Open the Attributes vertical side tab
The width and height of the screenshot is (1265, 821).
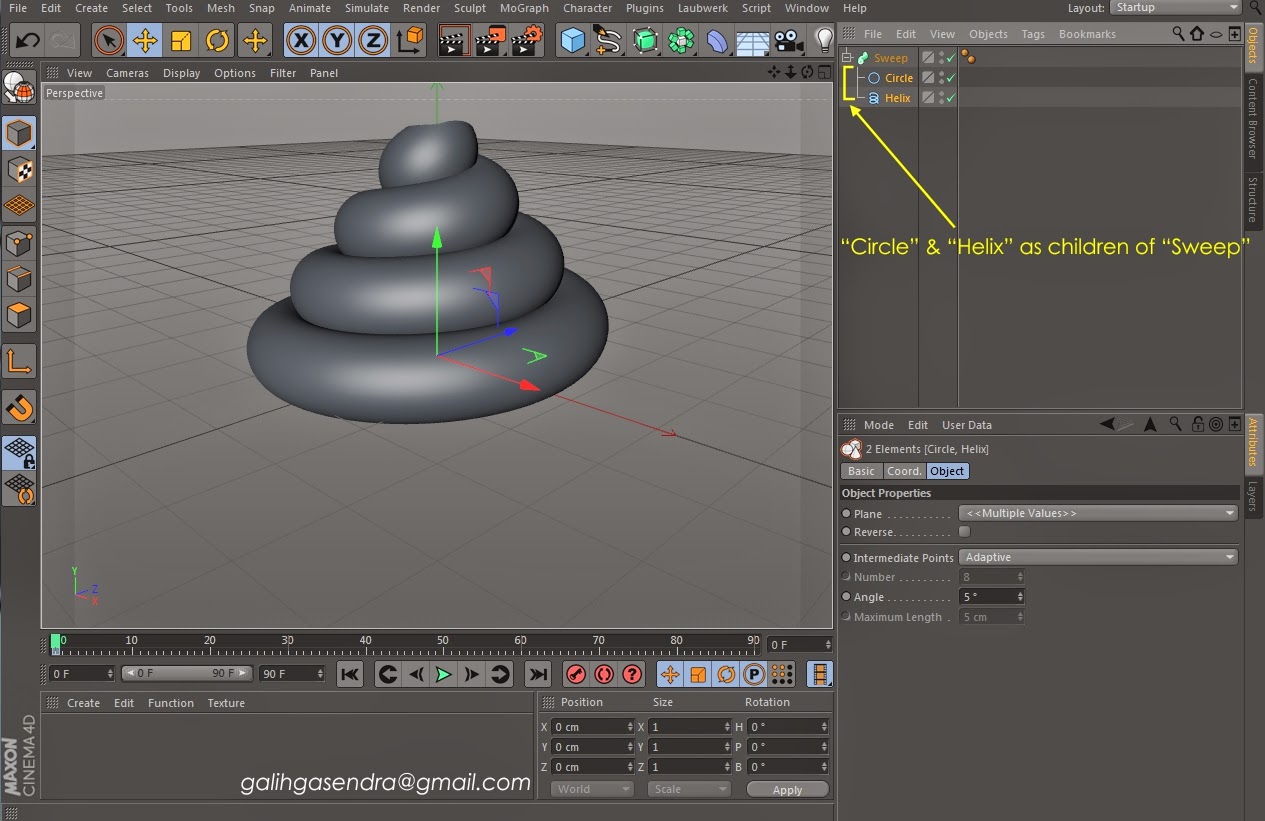tap(1253, 442)
